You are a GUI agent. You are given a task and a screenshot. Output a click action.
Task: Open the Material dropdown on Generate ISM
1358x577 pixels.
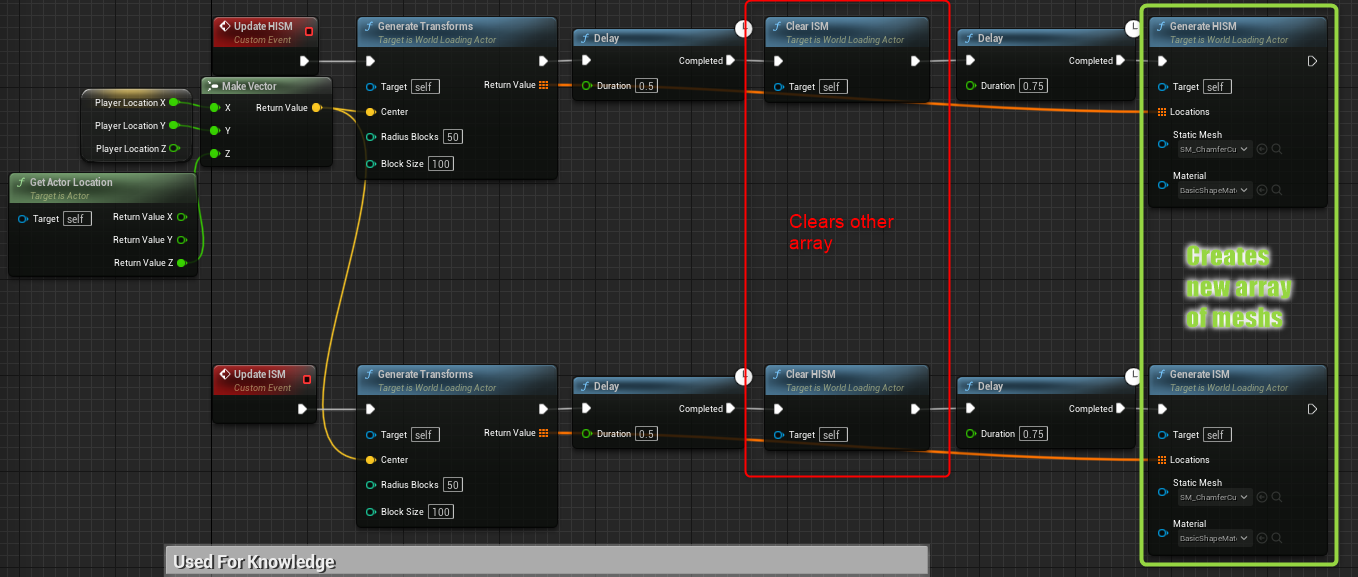pos(1212,538)
